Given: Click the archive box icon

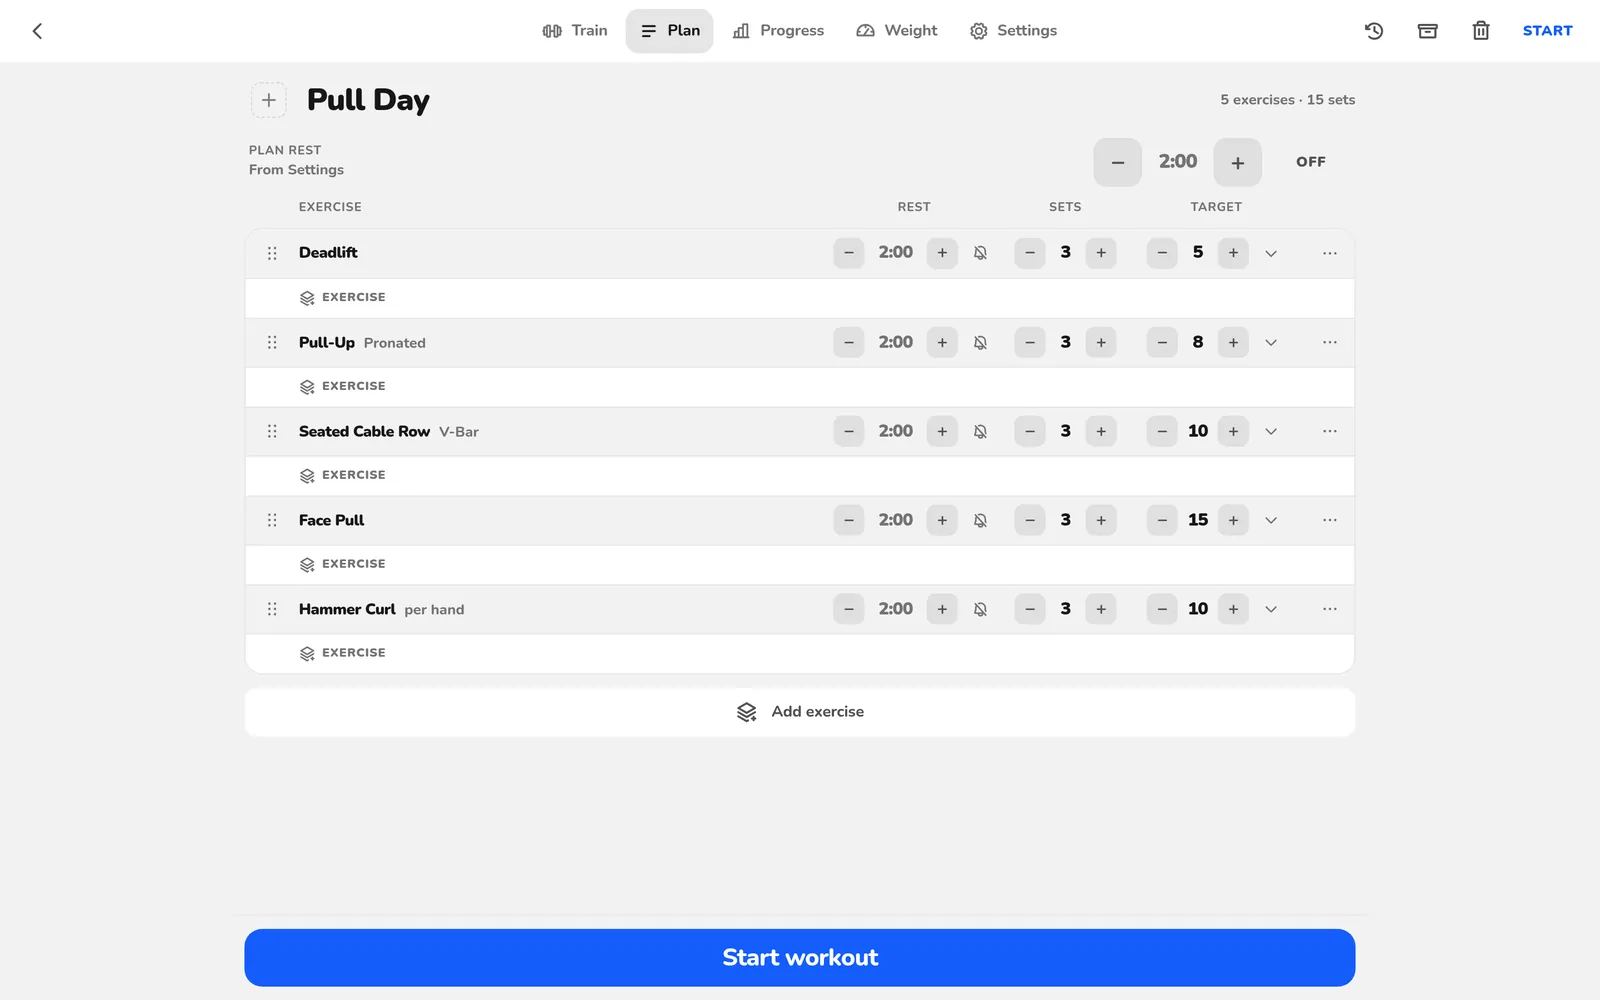Looking at the screenshot, I should pos(1428,31).
